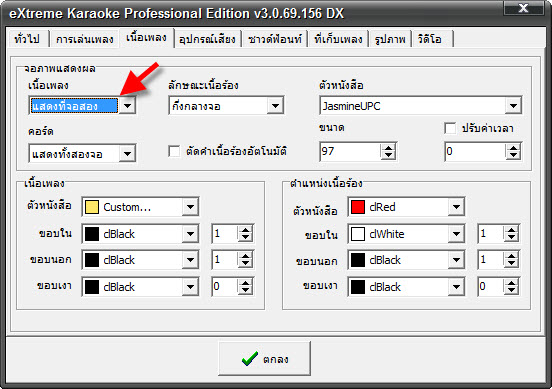The height and width of the screenshot is (389, 552).
Task: Open lyrics ขอบใน clBlack color dropdown
Action: [x=190, y=233]
